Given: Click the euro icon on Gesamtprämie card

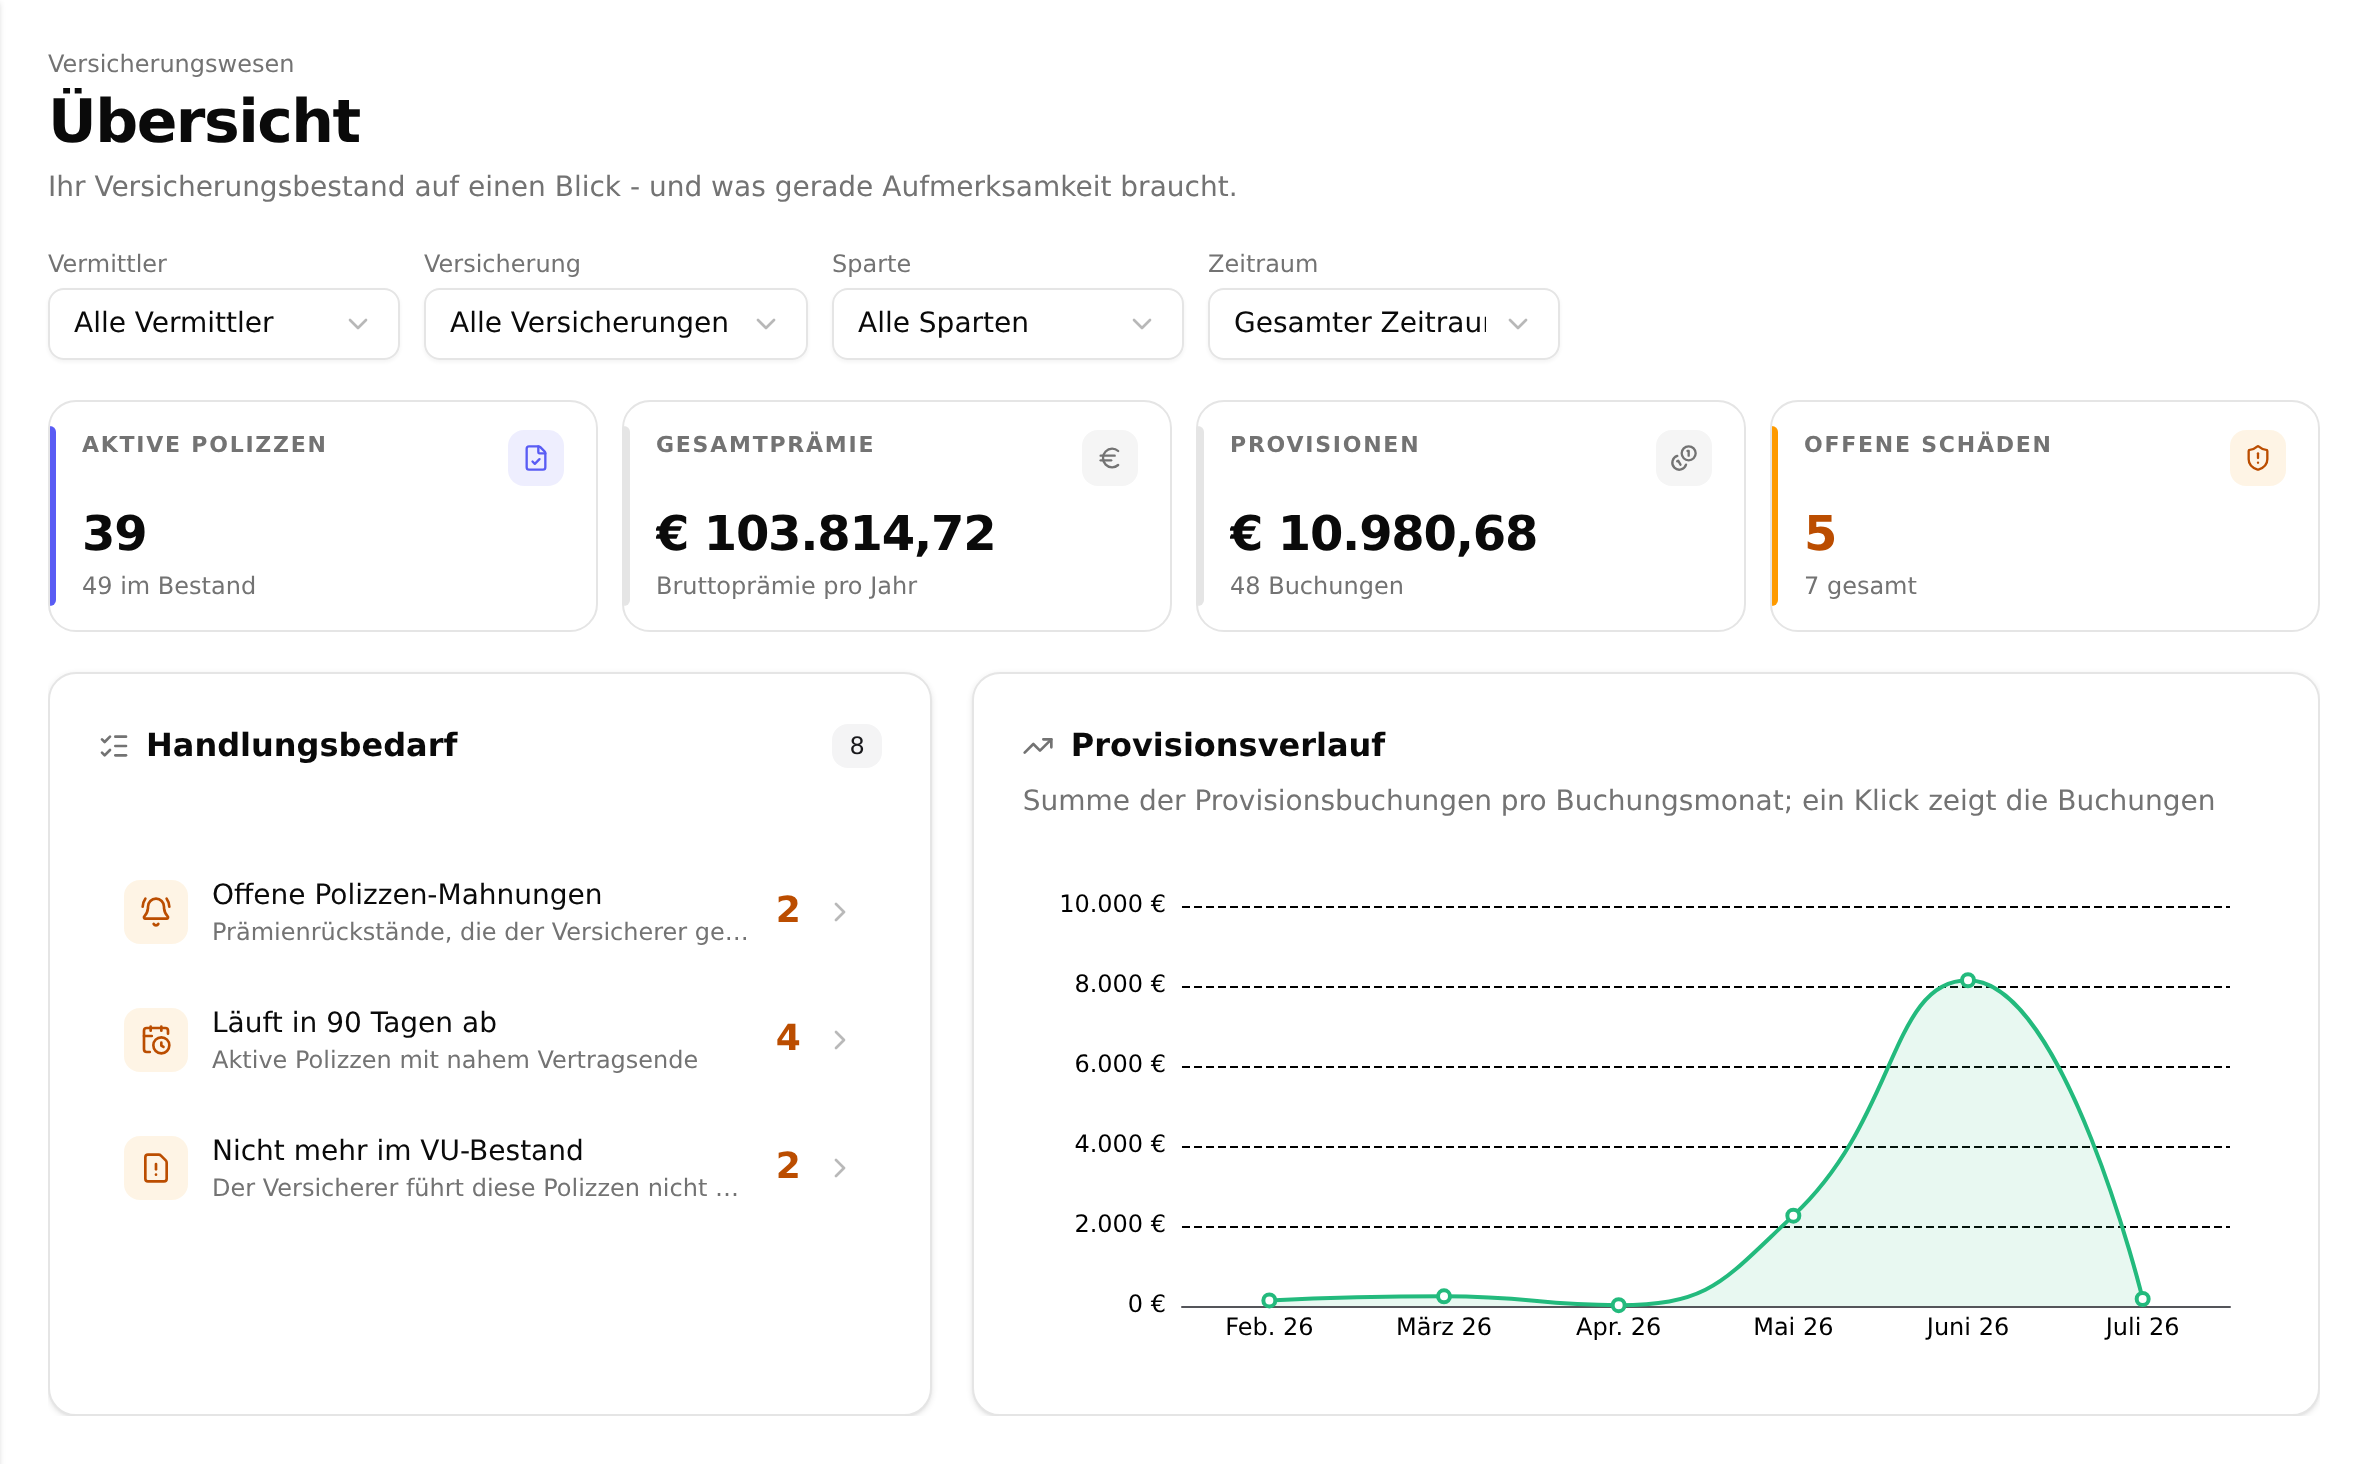Looking at the screenshot, I should (1110, 458).
